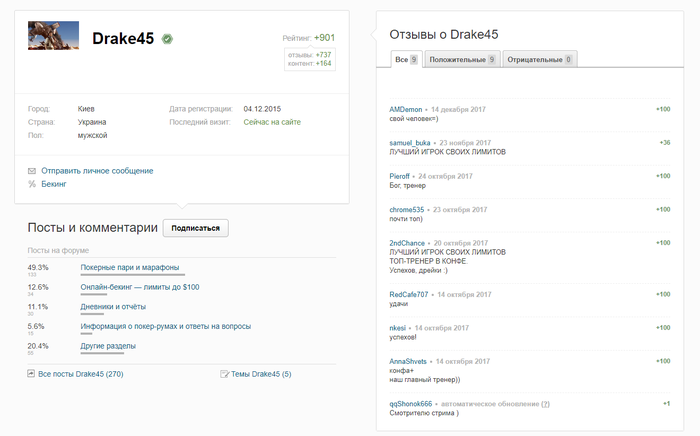Open reviewer qqShonok666's profile
Viewport: 700px width, 436px height.
[411, 404]
